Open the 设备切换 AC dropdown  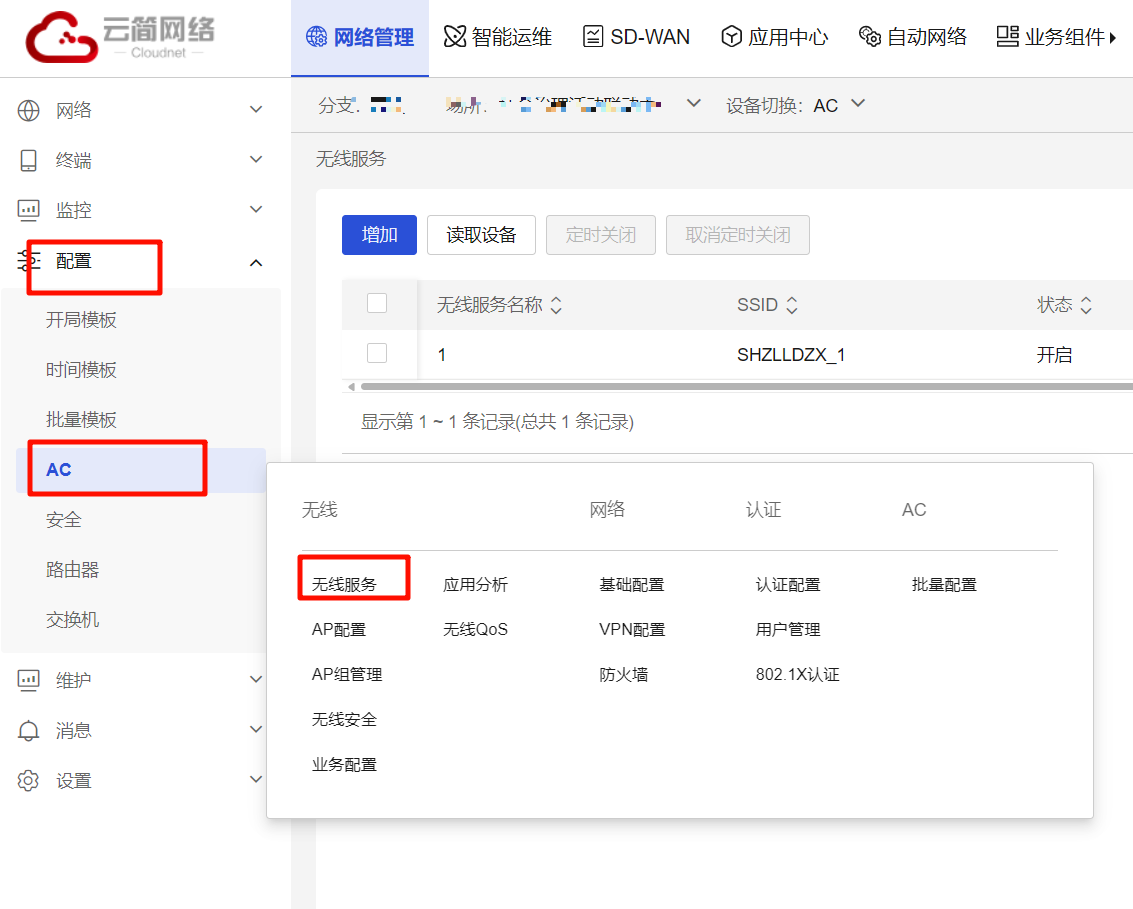tap(858, 103)
